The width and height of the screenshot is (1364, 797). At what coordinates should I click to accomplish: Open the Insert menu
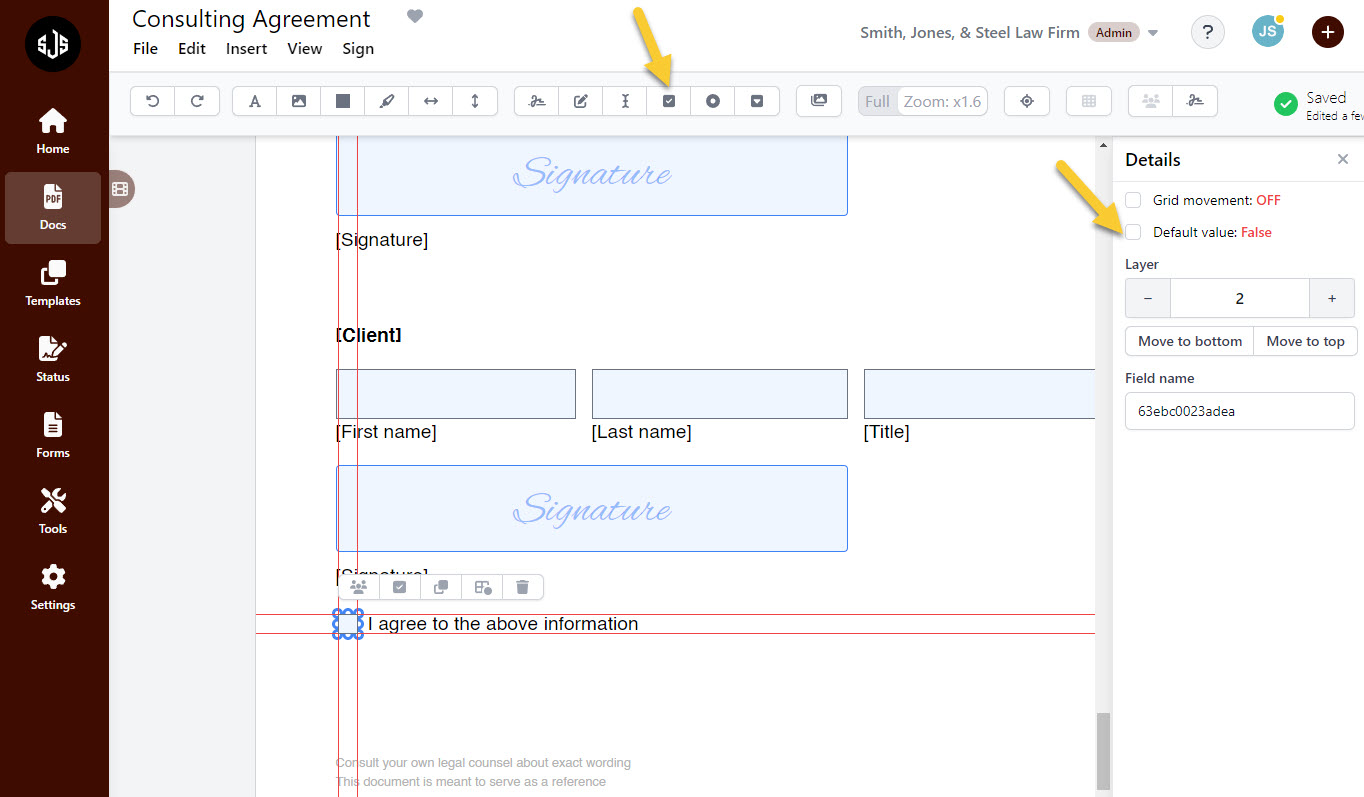tap(246, 48)
